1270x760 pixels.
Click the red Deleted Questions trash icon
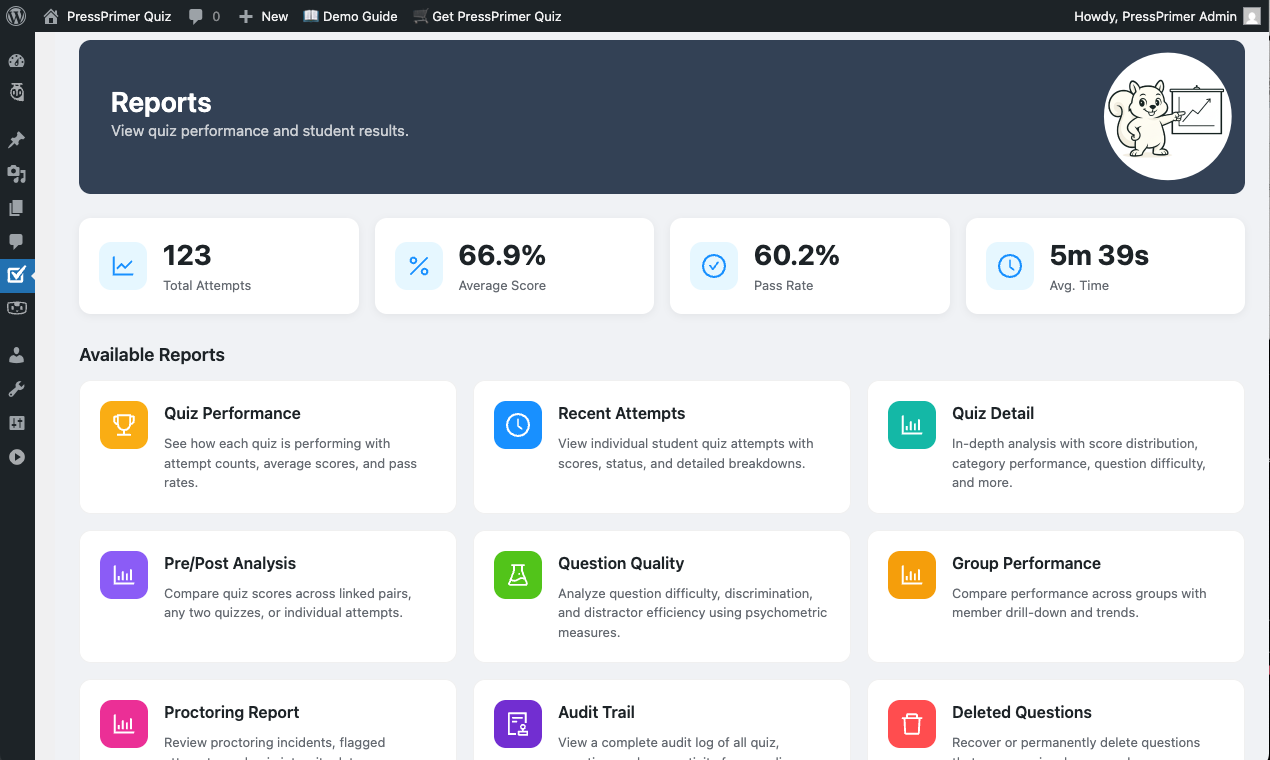click(912, 724)
